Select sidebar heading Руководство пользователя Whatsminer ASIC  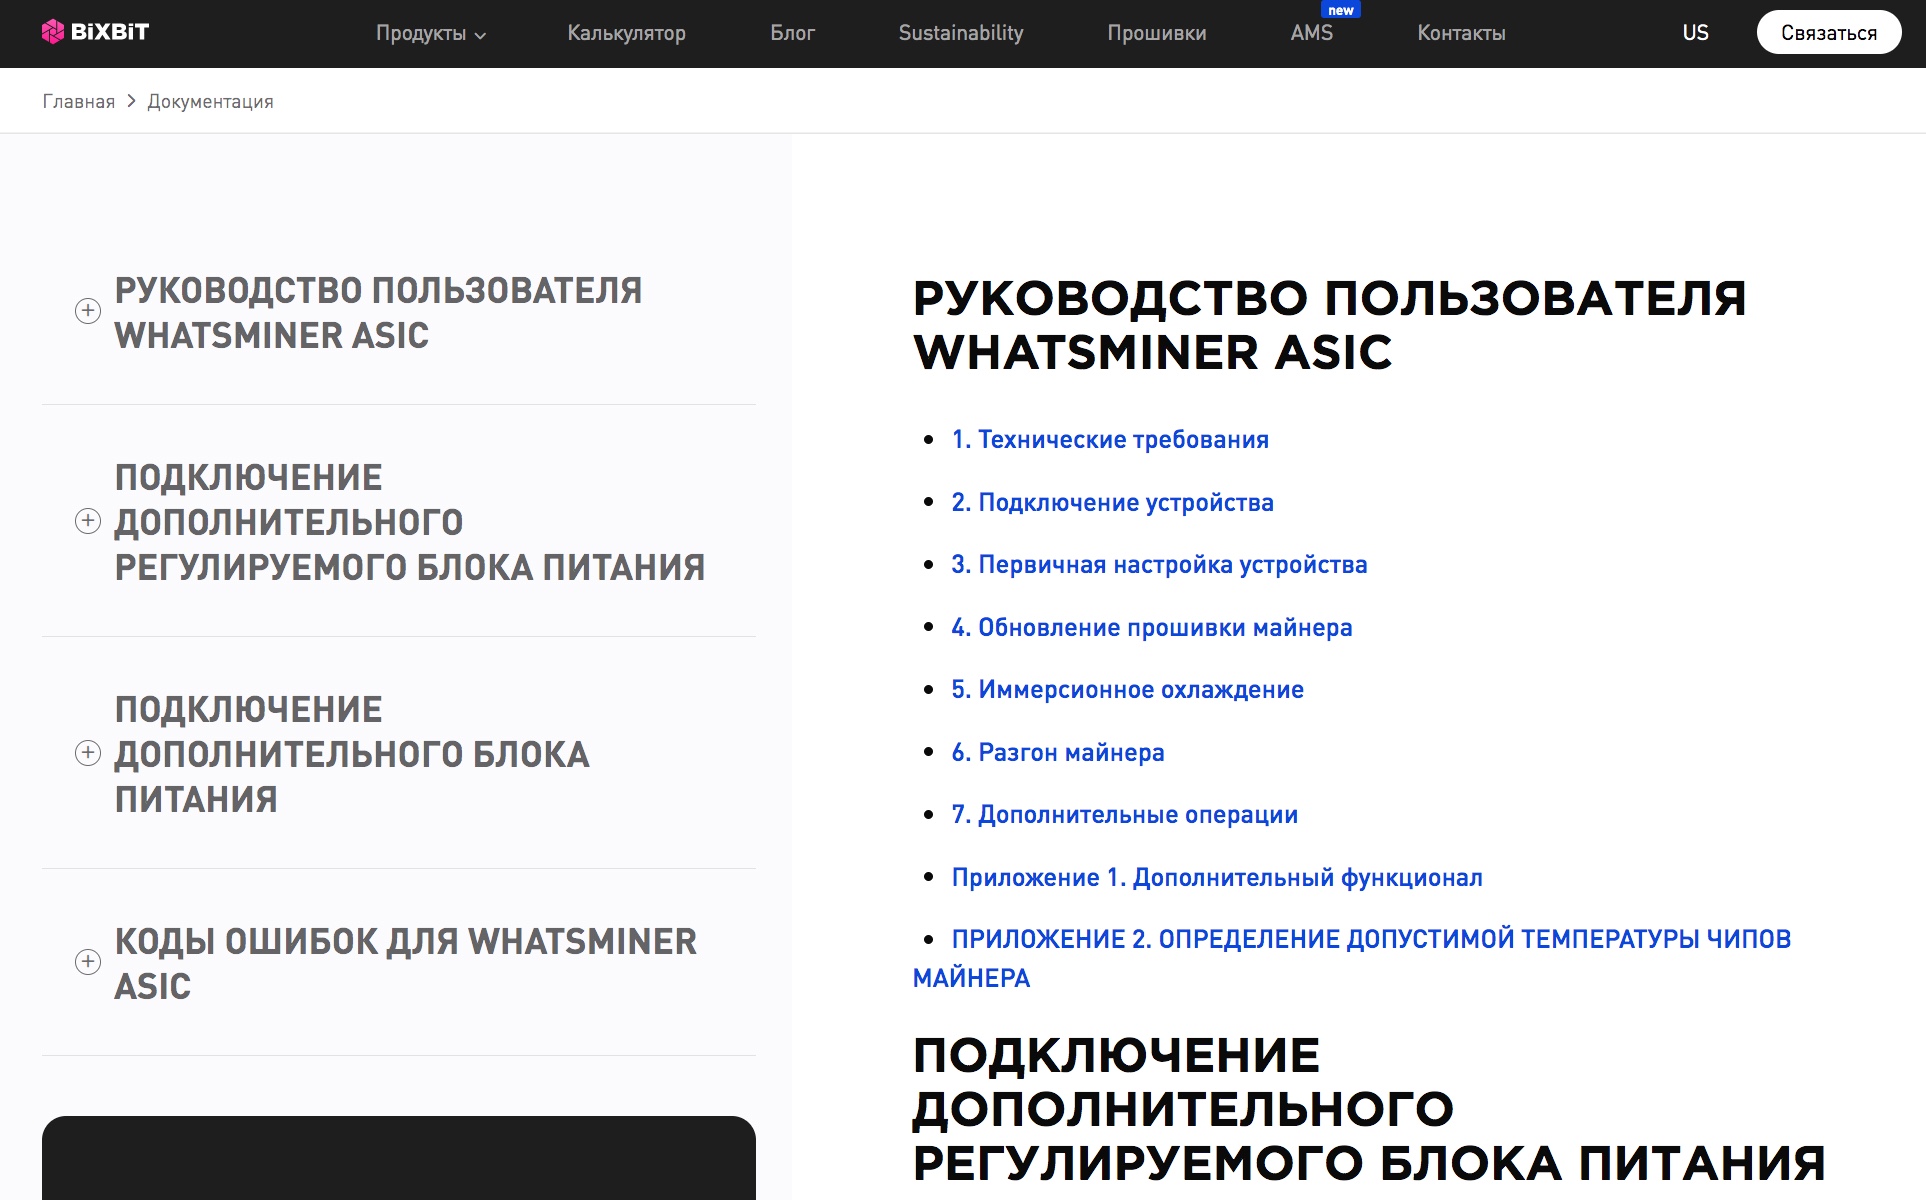point(378,313)
